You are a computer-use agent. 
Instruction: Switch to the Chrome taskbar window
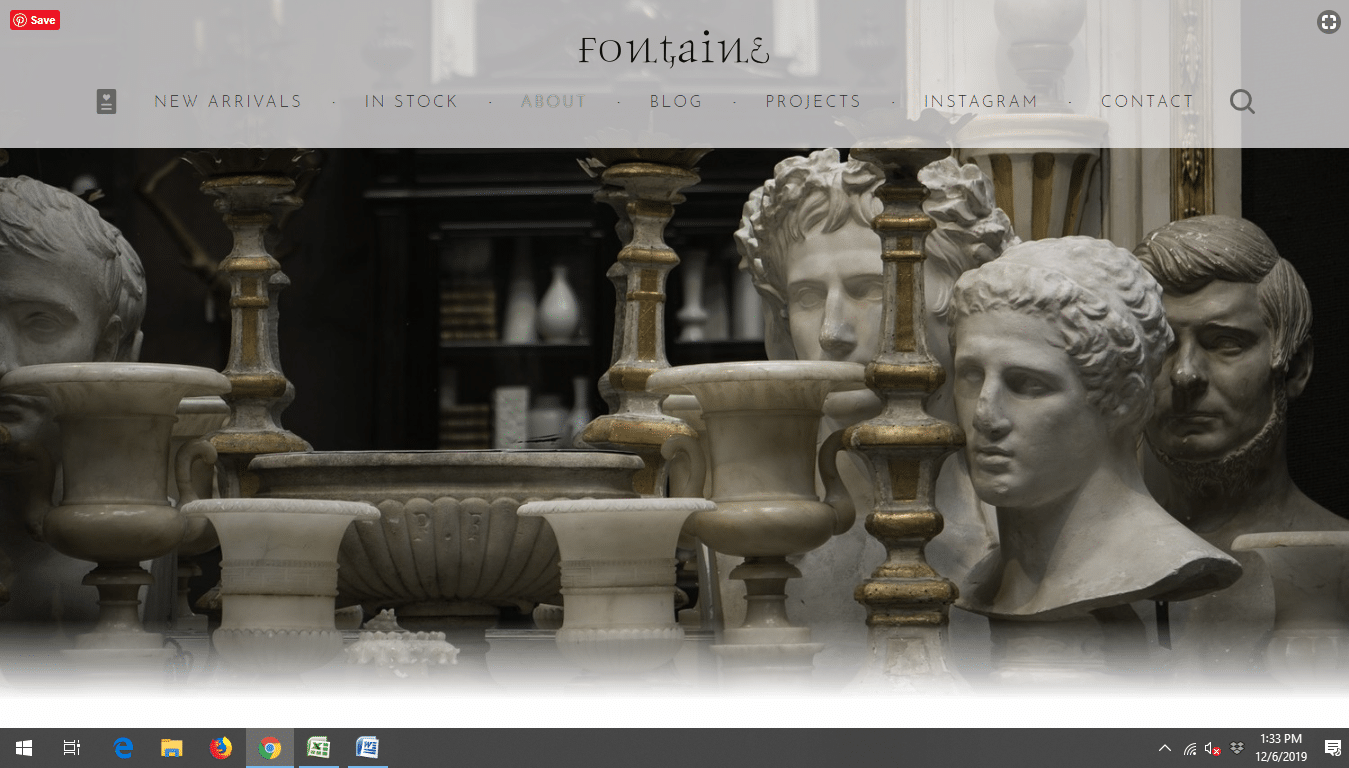(270, 748)
